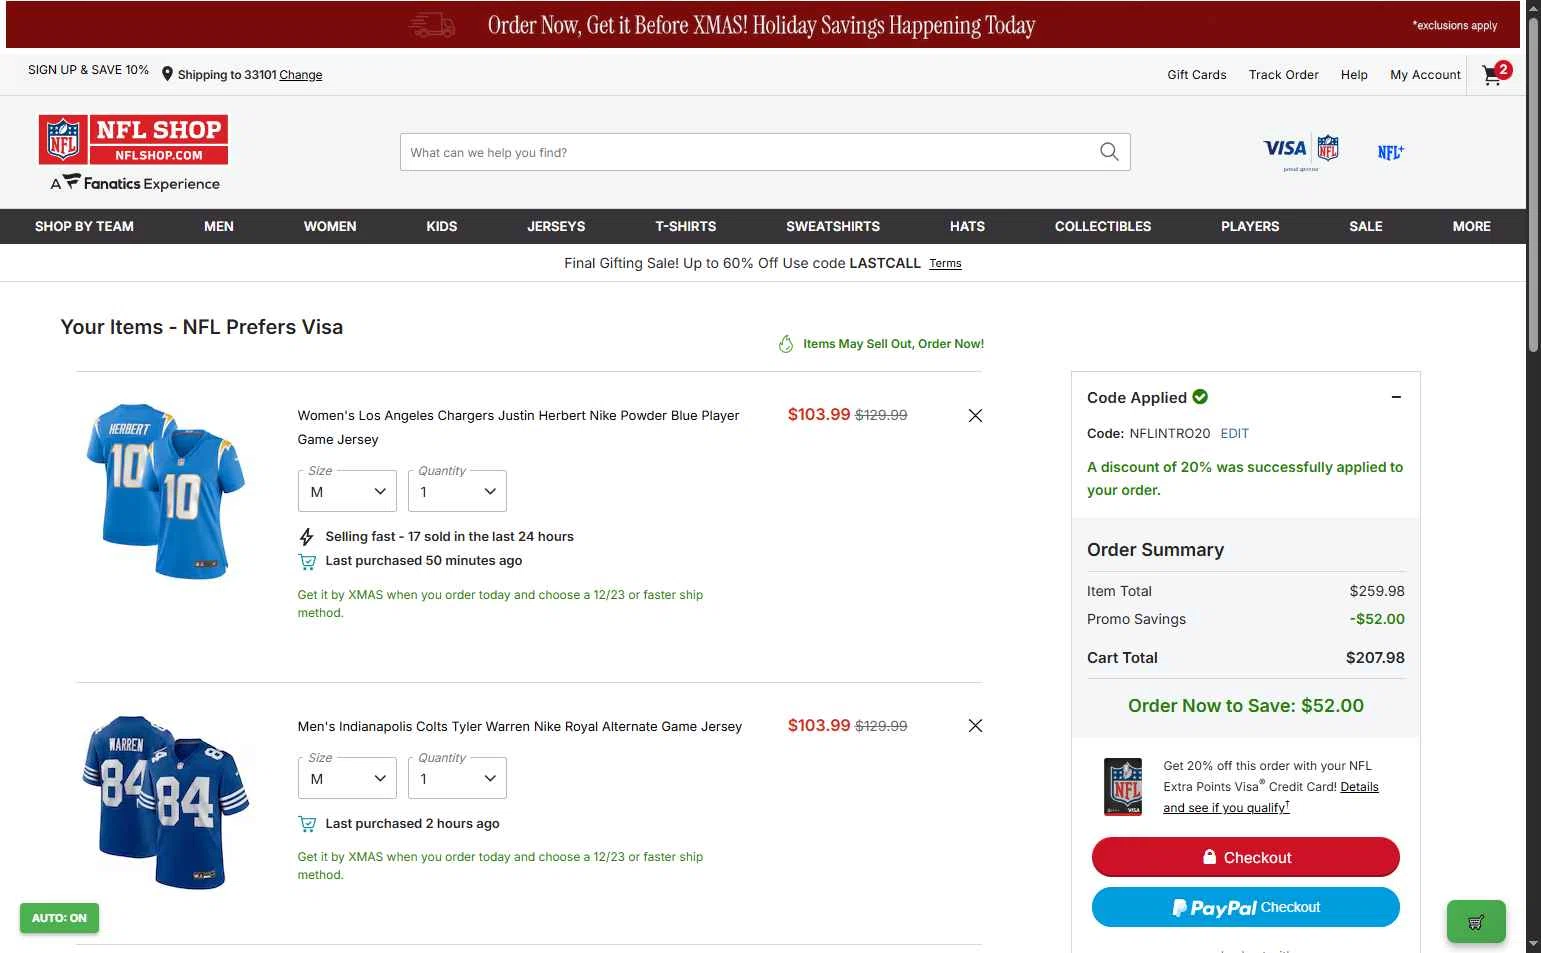This screenshot has height=953, width=1541.
Task: Click the shipping location pin icon
Action: tap(167, 74)
